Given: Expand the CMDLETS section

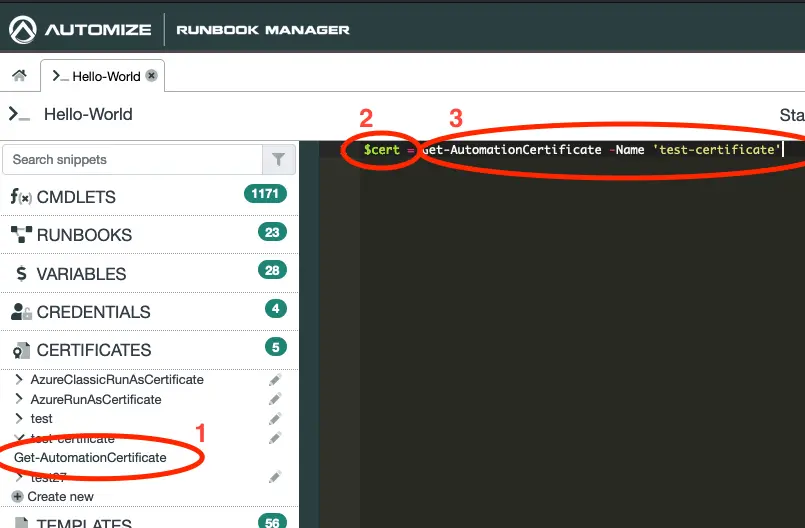Looking at the screenshot, I should click(149, 197).
